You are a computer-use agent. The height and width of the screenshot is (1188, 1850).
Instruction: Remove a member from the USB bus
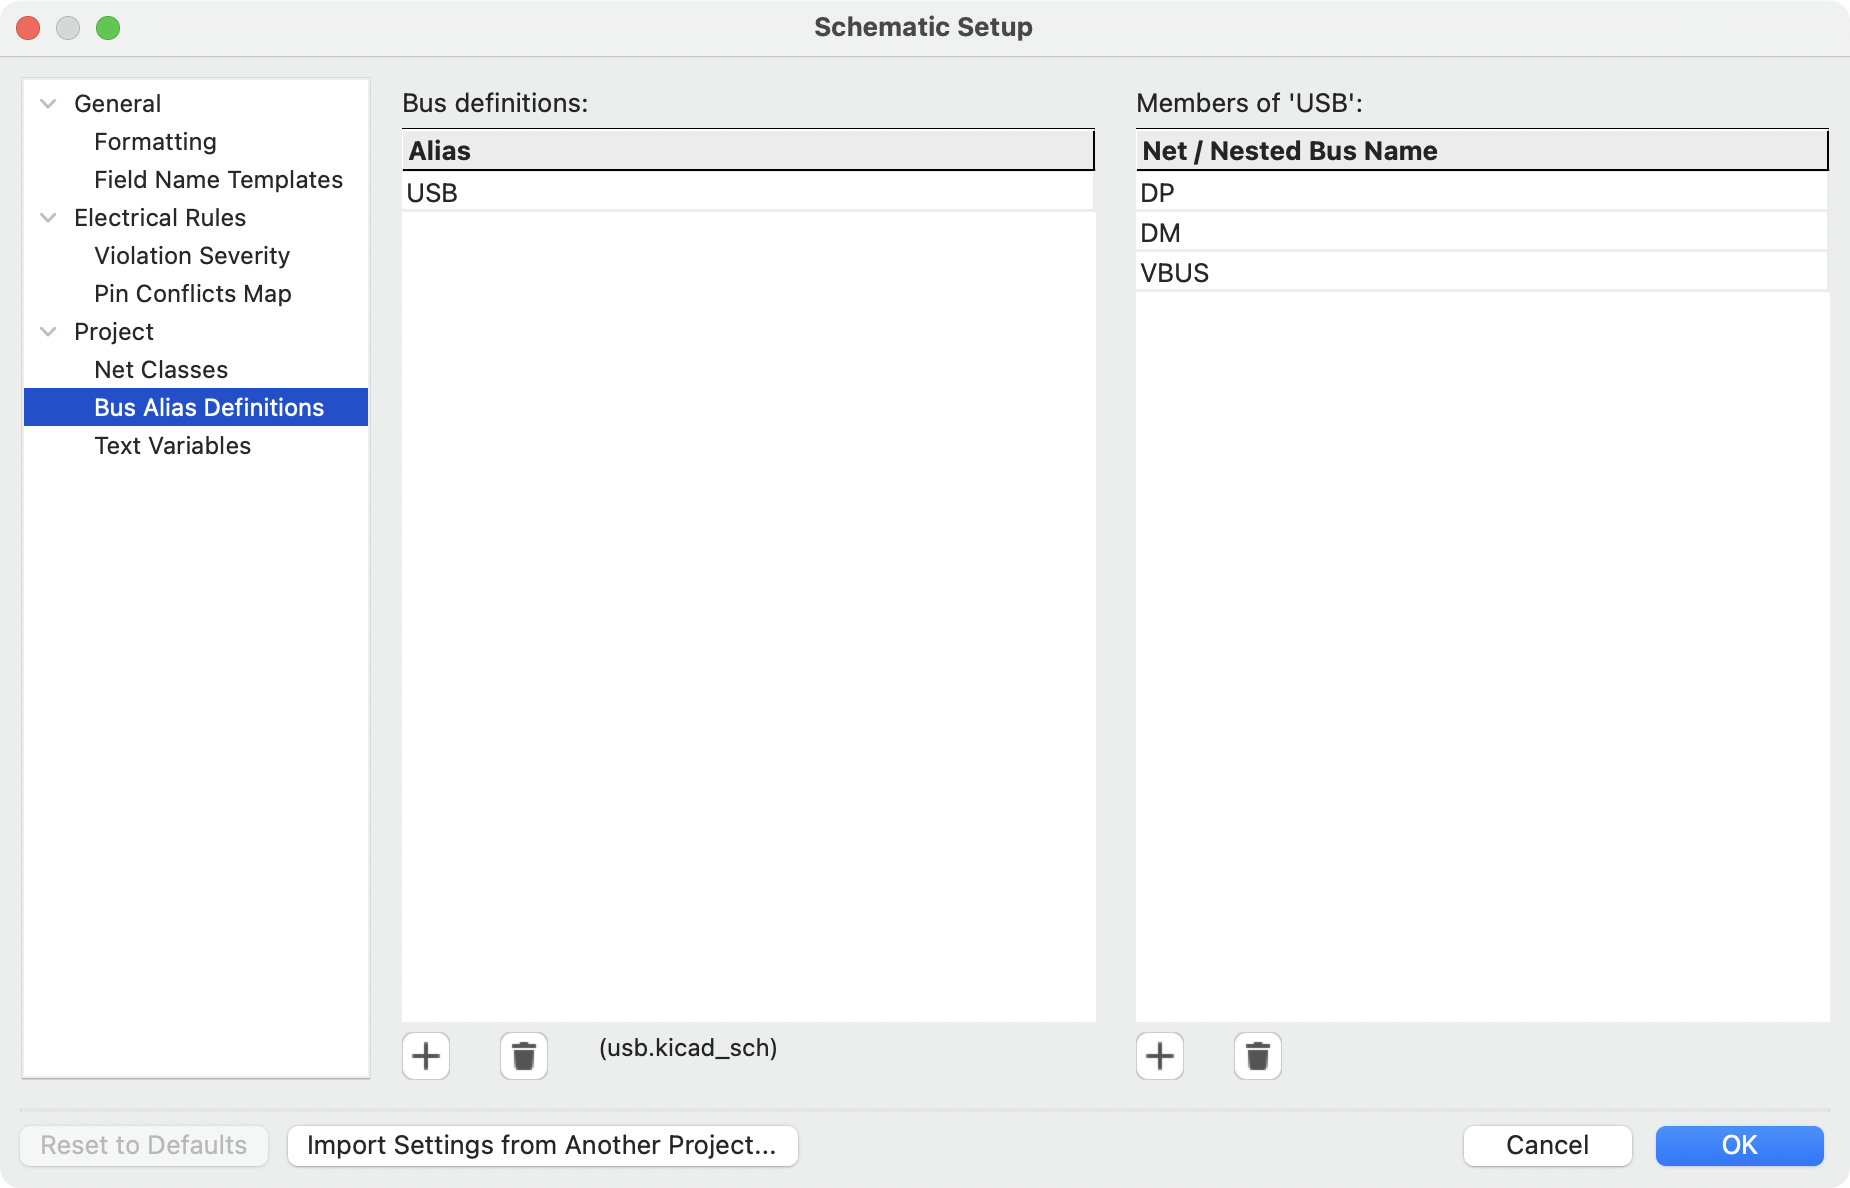pyautogui.click(x=1257, y=1056)
